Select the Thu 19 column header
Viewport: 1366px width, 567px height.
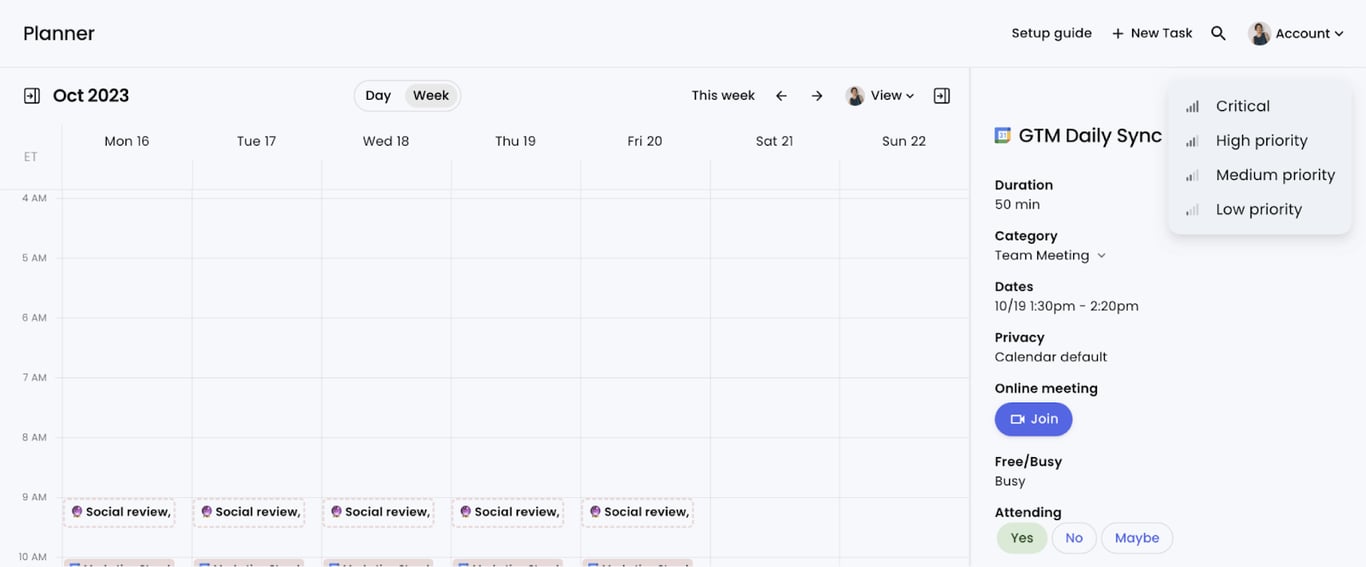click(515, 141)
